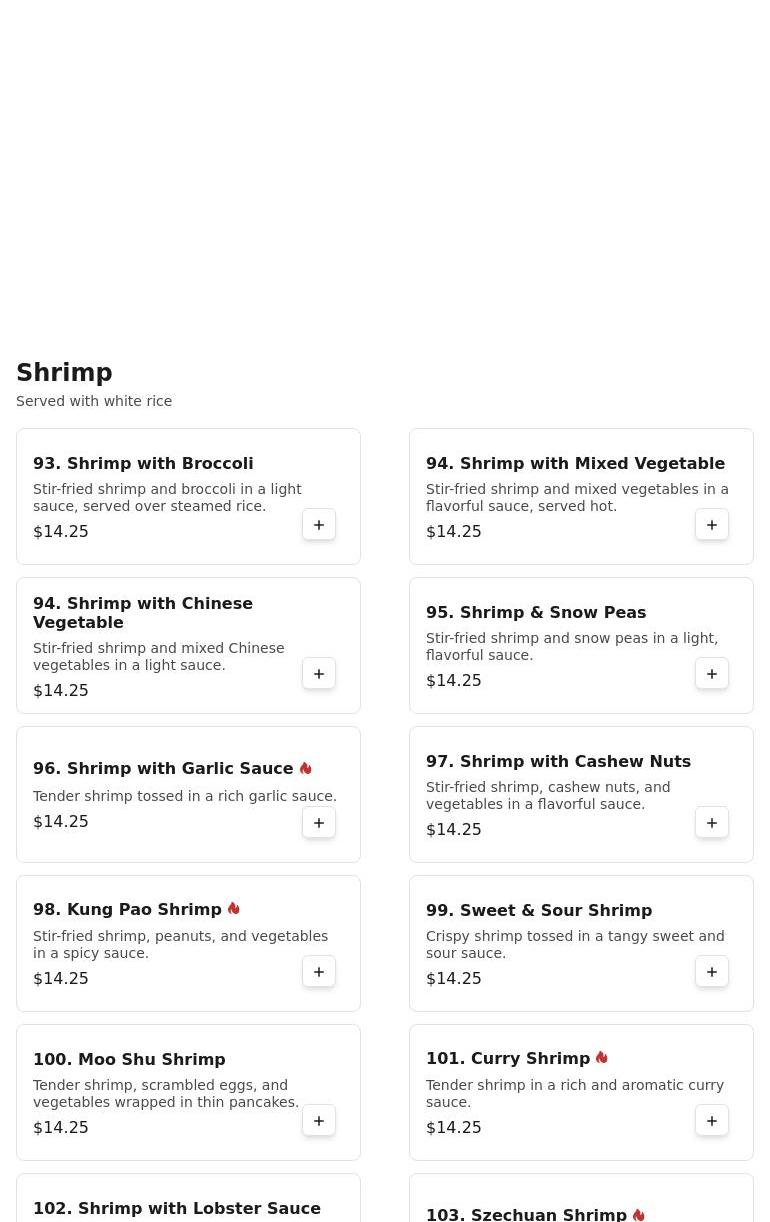Open 93. Shrimp with Broccoli item title

click(143, 464)
